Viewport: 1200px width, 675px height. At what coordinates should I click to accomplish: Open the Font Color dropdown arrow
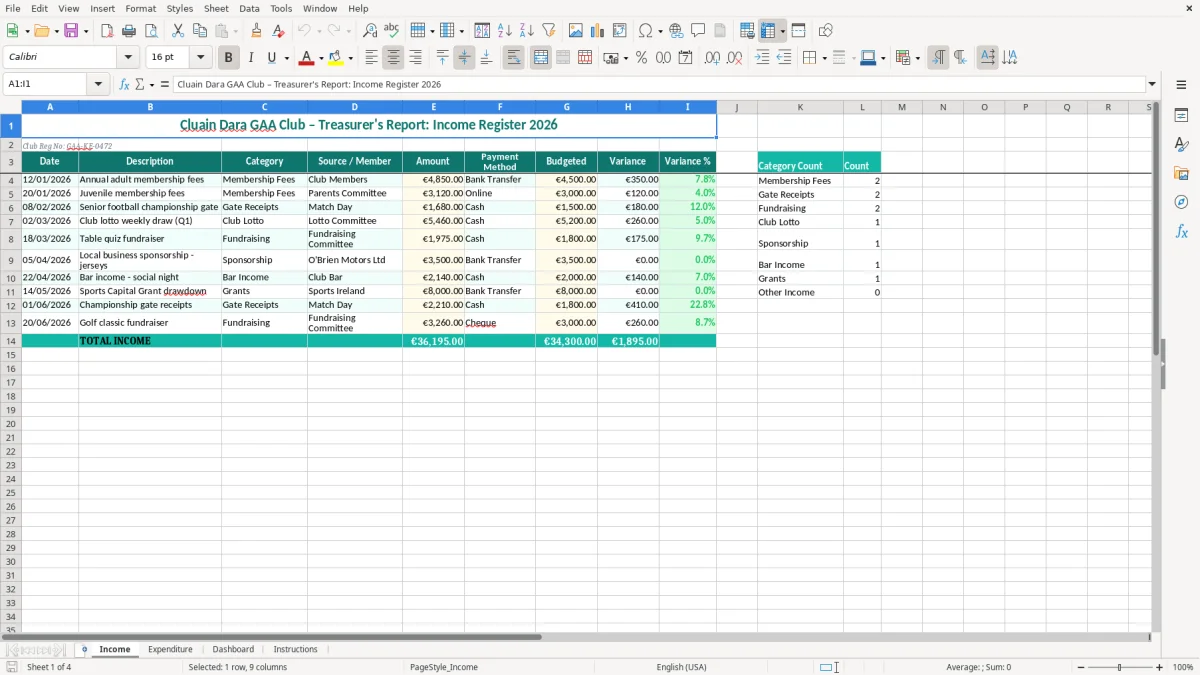tap(321, 58)
